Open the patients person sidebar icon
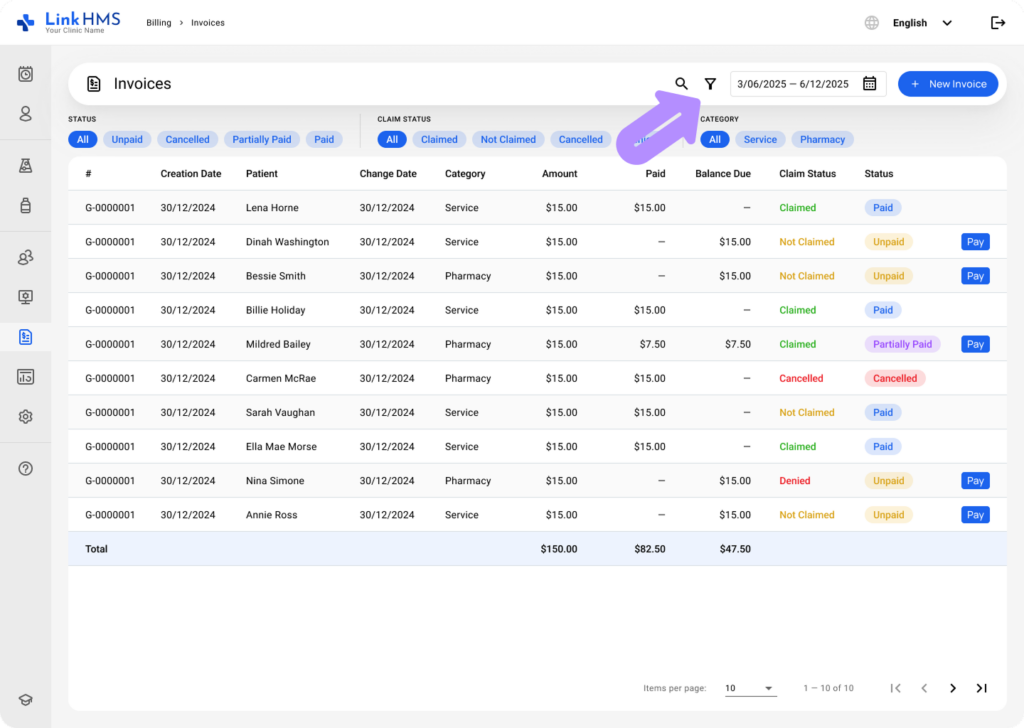This screenshot has width=1024, height=728. click(25, 114)
